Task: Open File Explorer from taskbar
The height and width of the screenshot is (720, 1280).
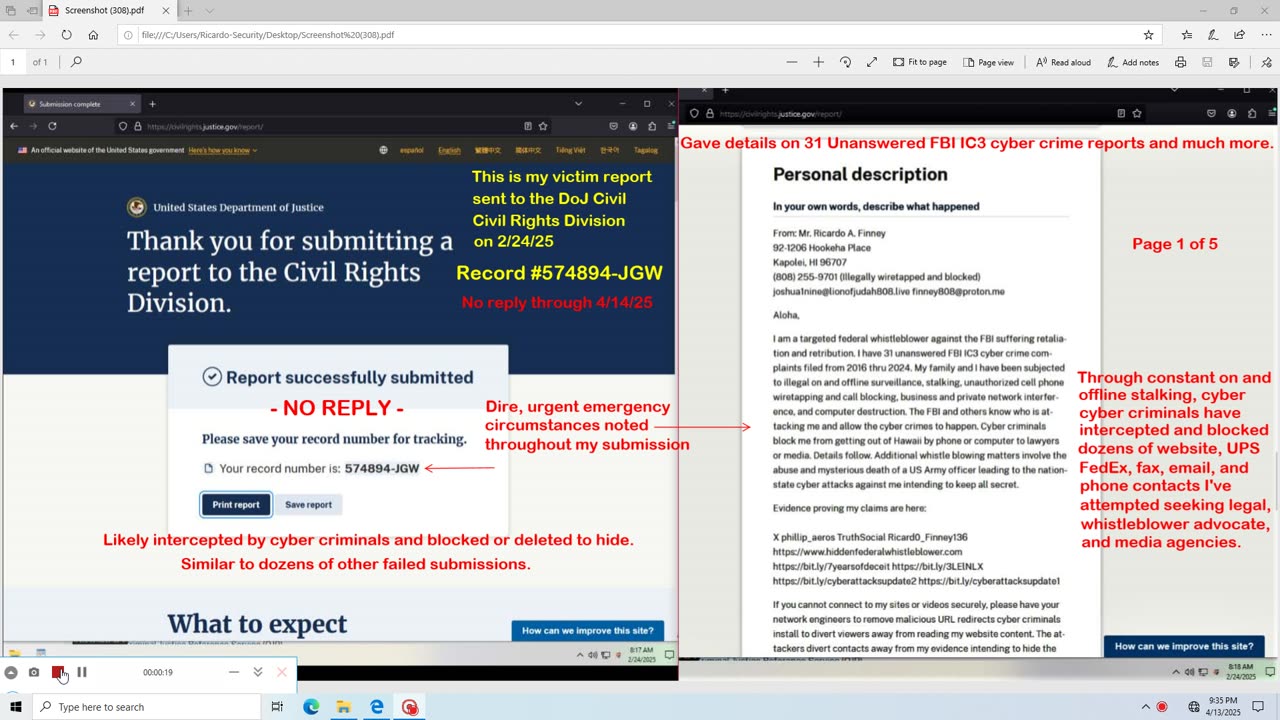Action: (x=343, y=707)
